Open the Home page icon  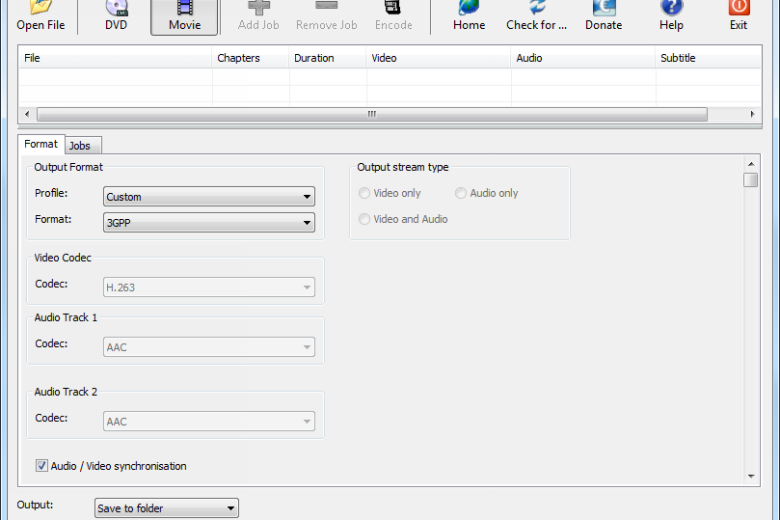(x=469, y=16)
